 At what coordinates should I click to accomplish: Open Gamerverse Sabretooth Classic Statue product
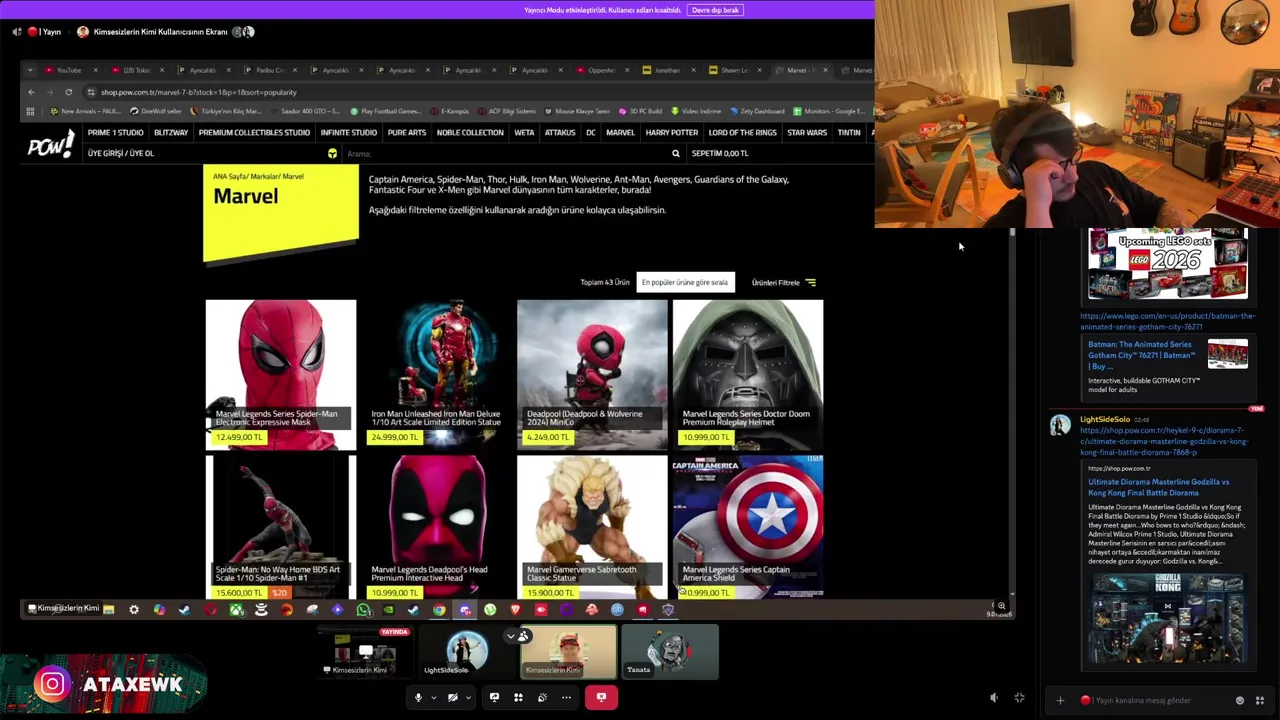pyautogui.click(x=592, y=527)
